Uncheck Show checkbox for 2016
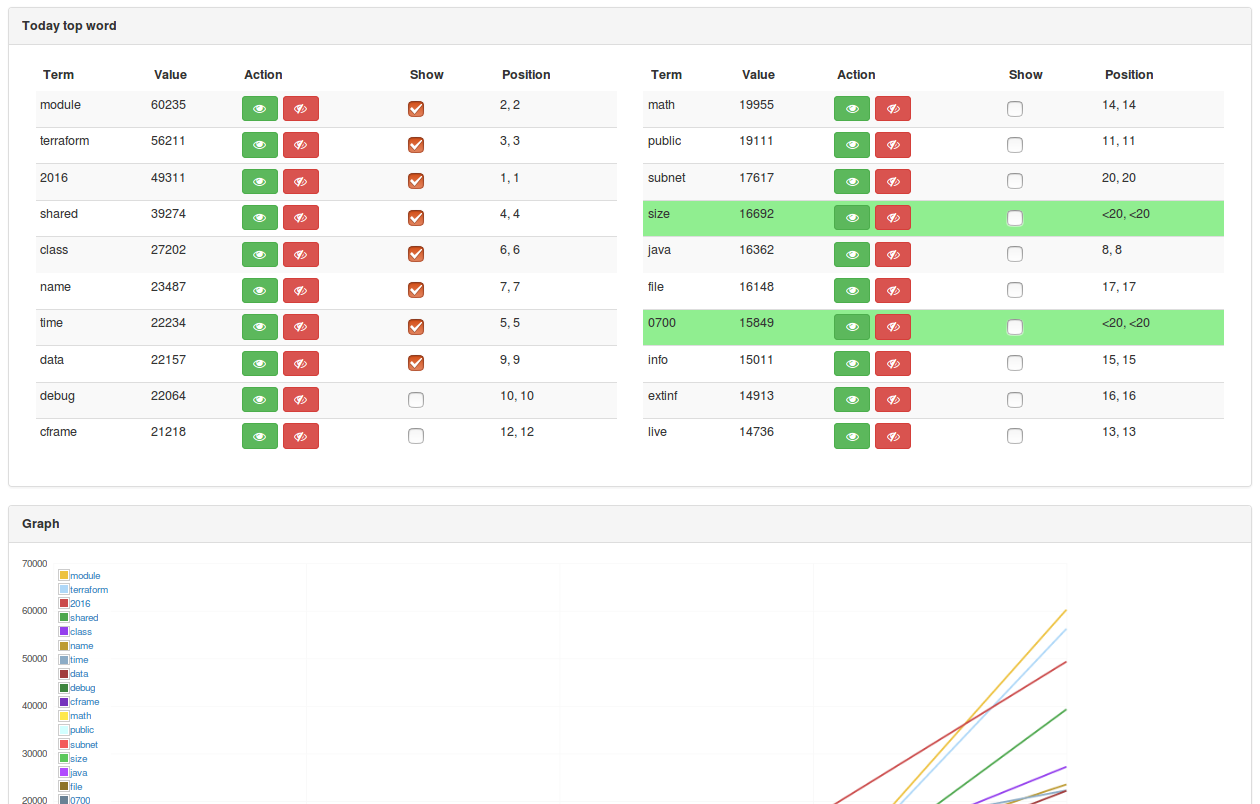 (x=416, y=181)
